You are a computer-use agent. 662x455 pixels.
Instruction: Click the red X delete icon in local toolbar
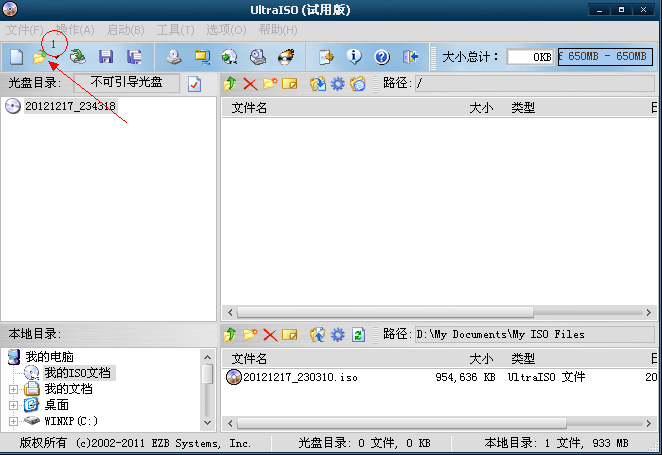point(270,335)
